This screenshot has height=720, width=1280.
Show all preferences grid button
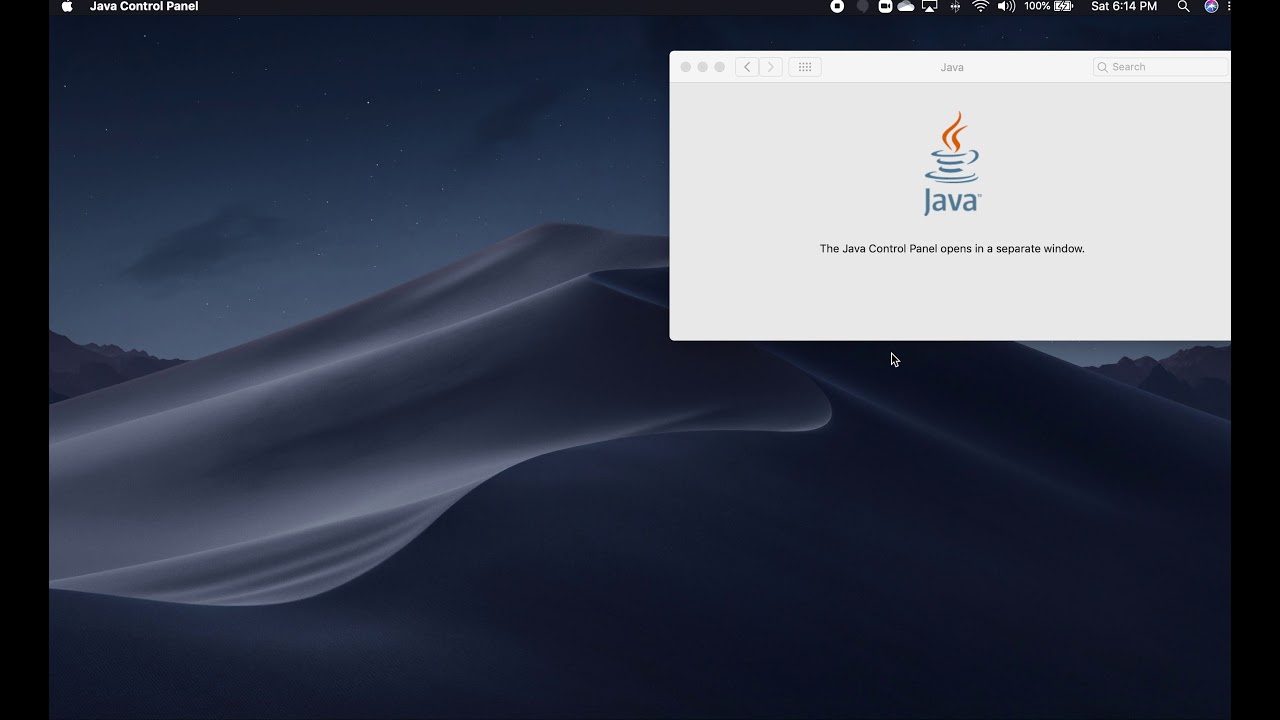805,67
